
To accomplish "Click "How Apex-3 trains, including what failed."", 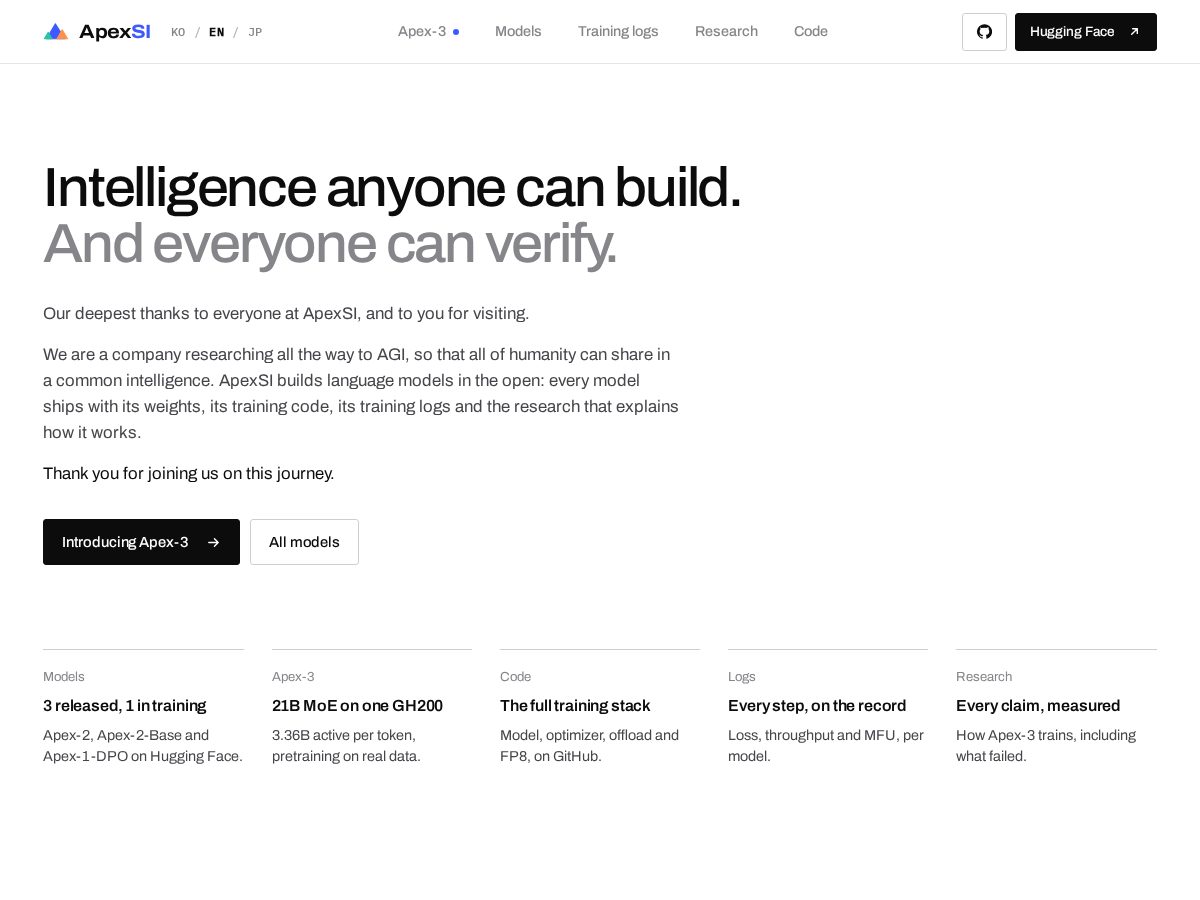I will pos(1046,746).
